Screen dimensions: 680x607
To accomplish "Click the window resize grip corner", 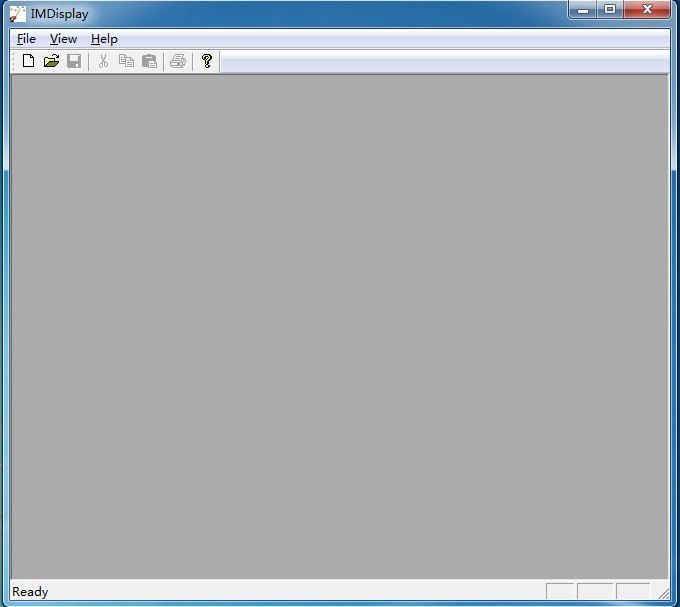I will click(663, 593).
